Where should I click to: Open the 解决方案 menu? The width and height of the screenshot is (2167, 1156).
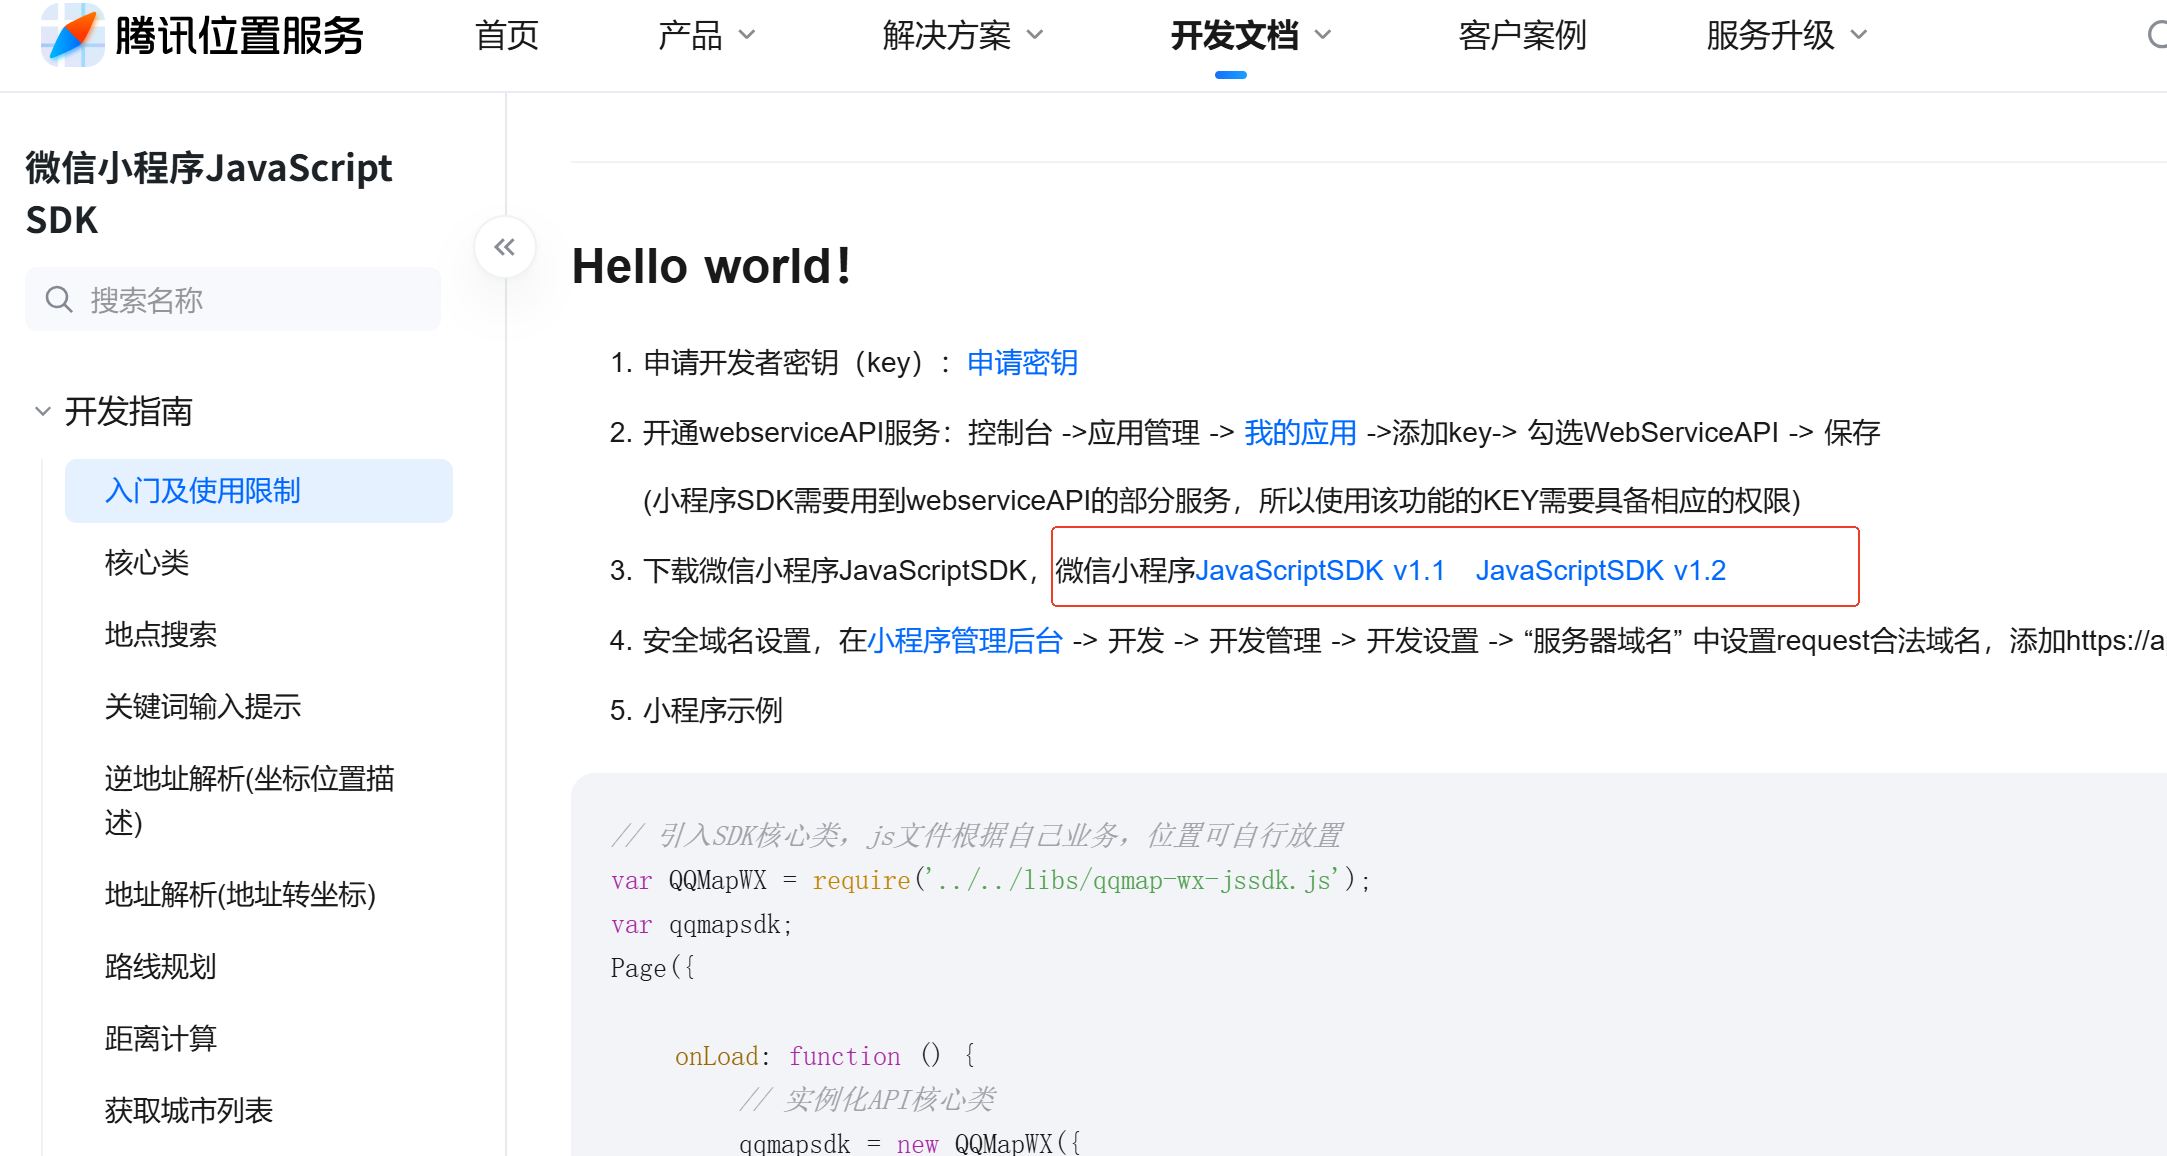(x=947, y=35)
